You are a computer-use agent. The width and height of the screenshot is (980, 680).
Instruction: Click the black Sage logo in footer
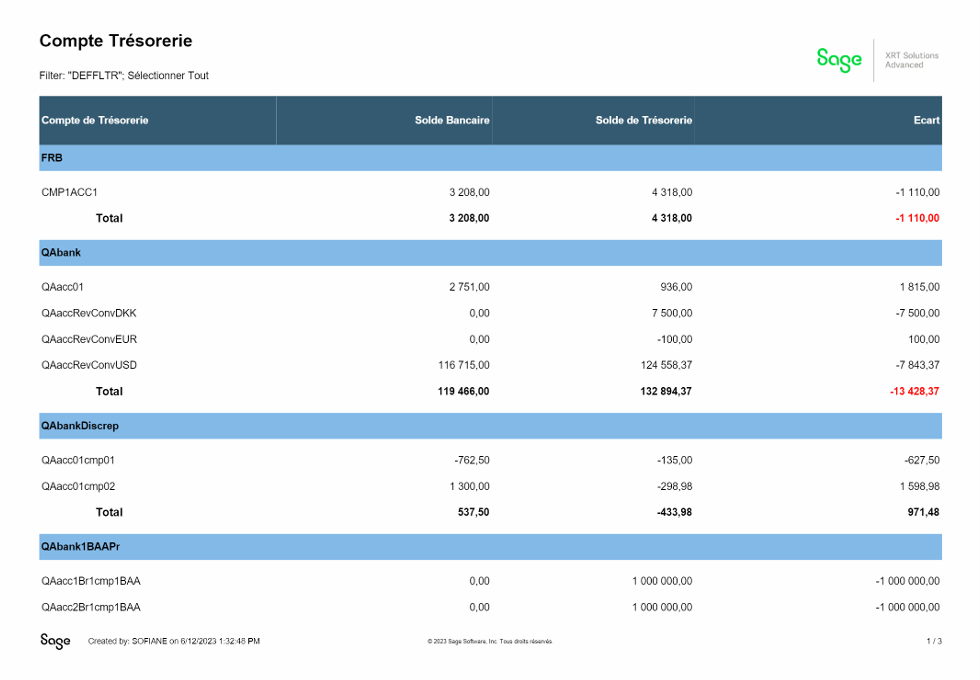tap(54, 641)
